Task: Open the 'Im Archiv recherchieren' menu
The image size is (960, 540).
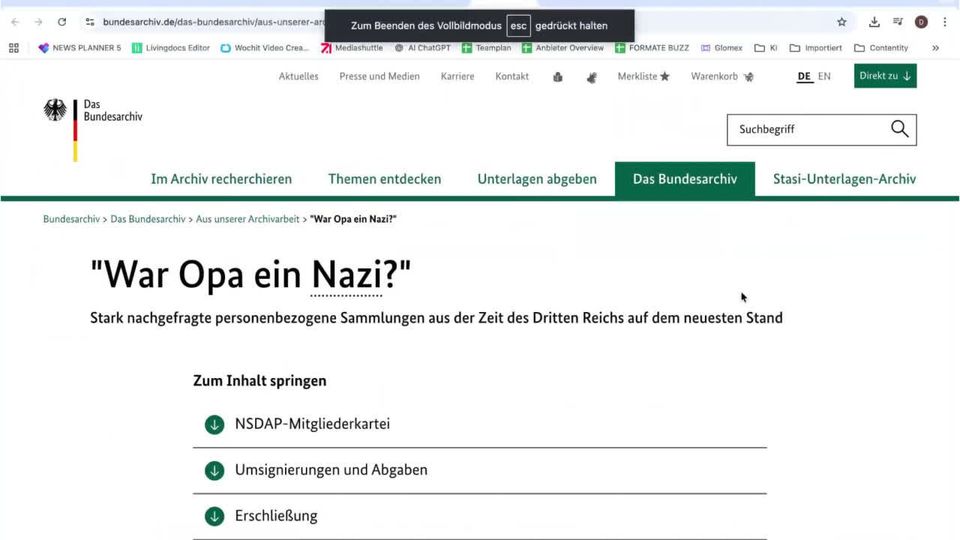Action: [x=221, y=179]
